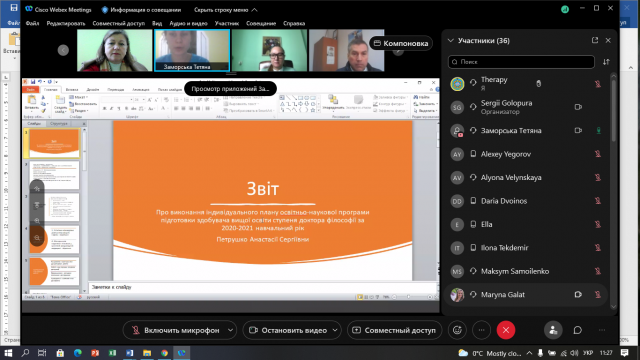Open the Вид menu

[157, 23]
